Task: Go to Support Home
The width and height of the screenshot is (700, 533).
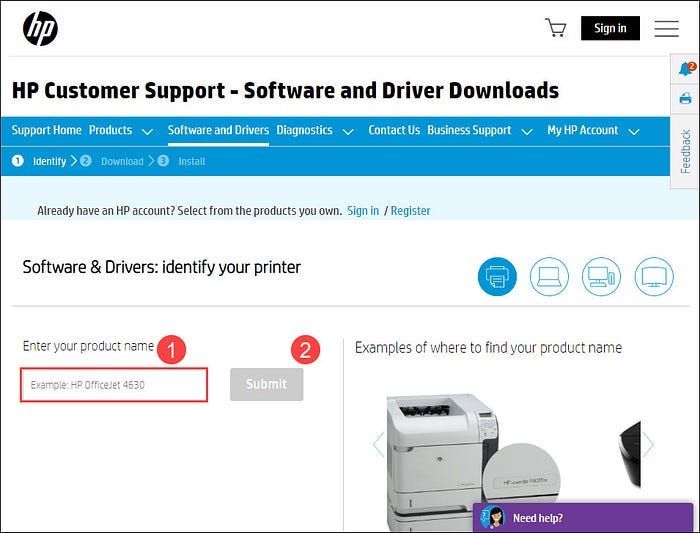Action: click(46, 130)
